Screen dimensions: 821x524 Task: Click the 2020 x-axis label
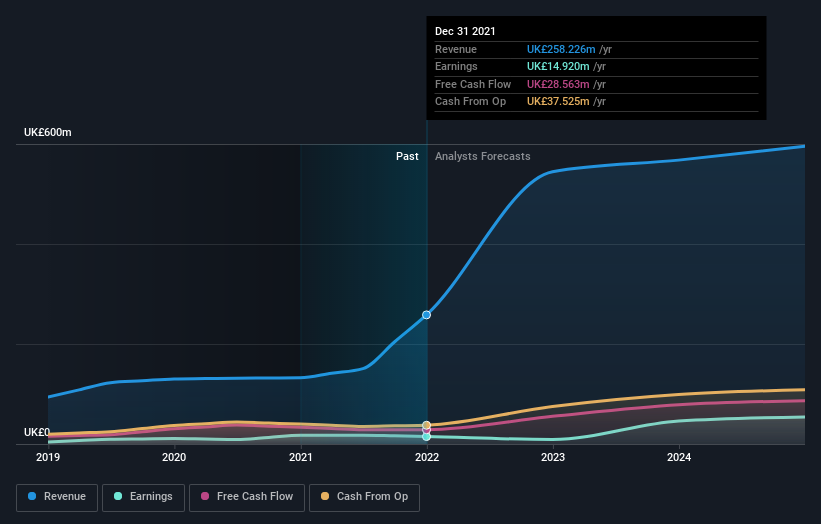pos(174,458)
